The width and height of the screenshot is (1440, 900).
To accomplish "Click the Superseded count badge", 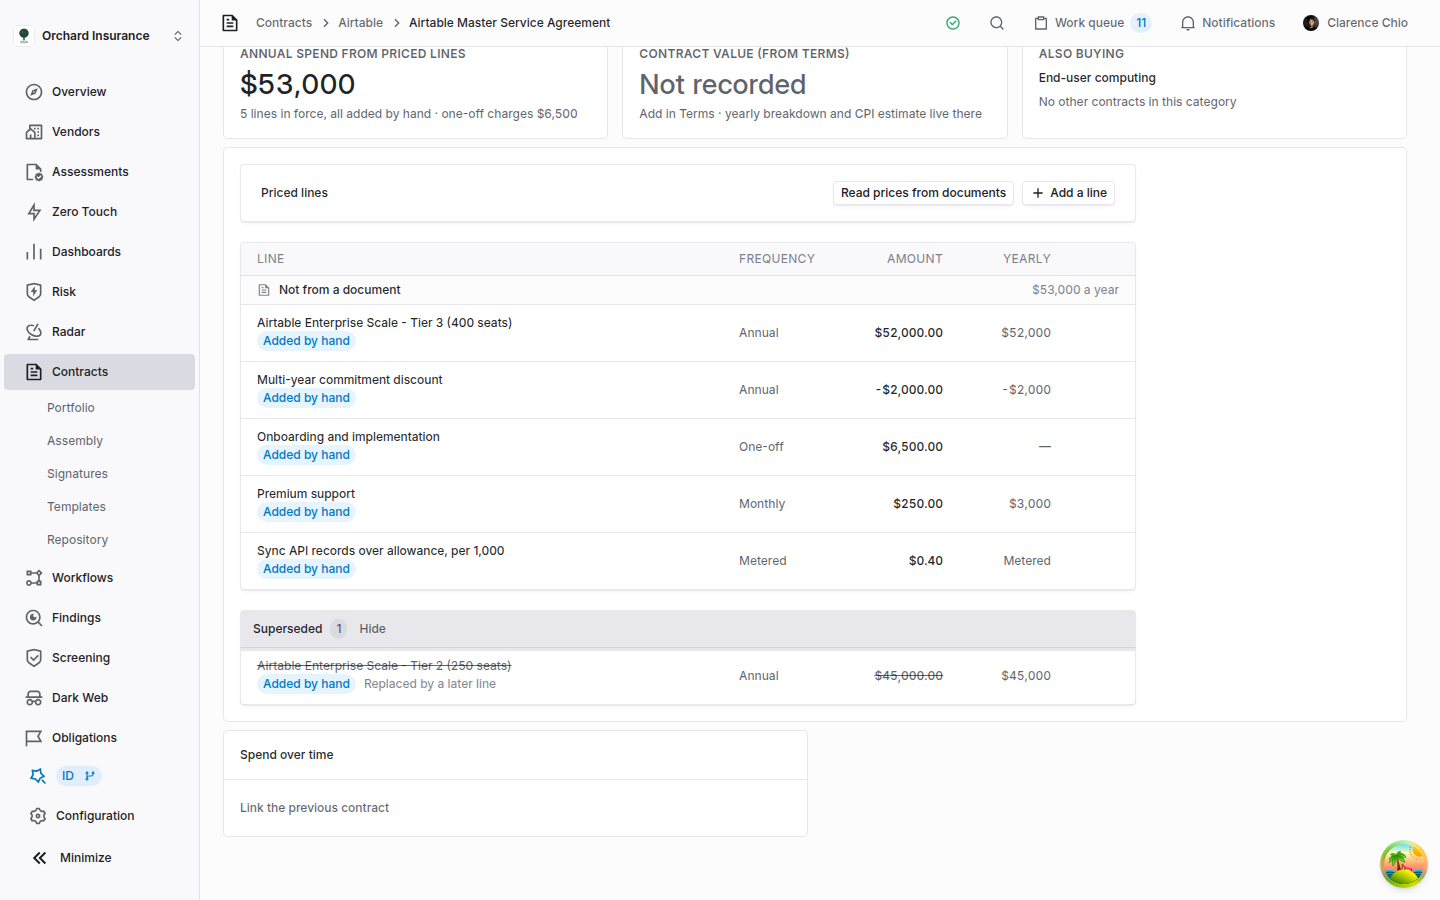I will click(x=339, y=629).
